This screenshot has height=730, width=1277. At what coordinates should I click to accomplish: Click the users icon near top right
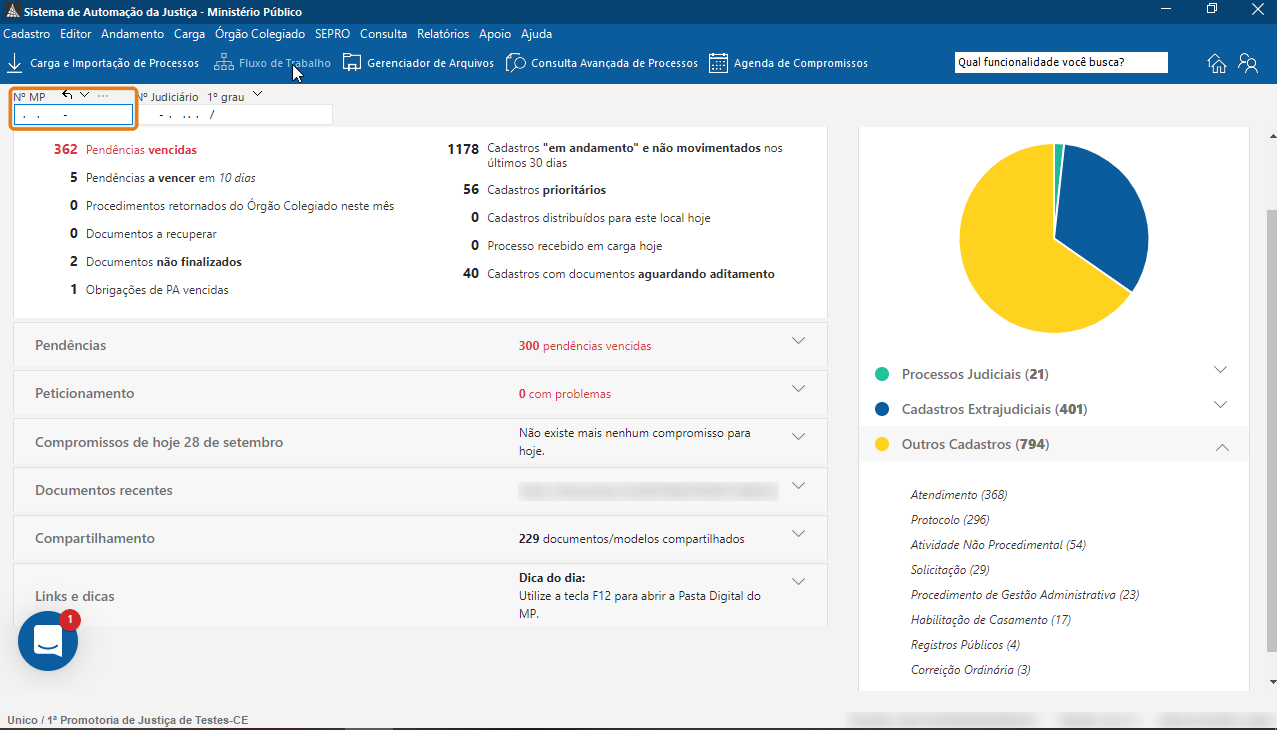(x=1248, y=62)
